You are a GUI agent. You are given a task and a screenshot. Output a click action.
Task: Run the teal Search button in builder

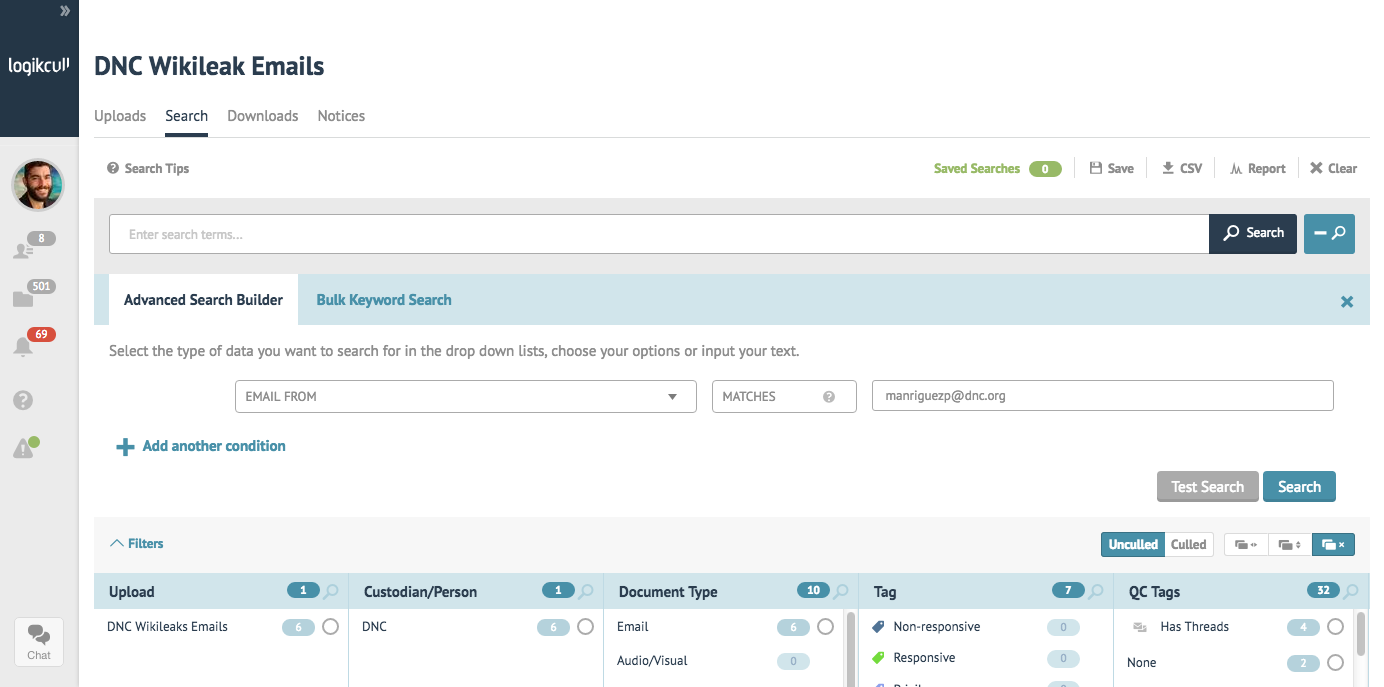(1299, 486)
